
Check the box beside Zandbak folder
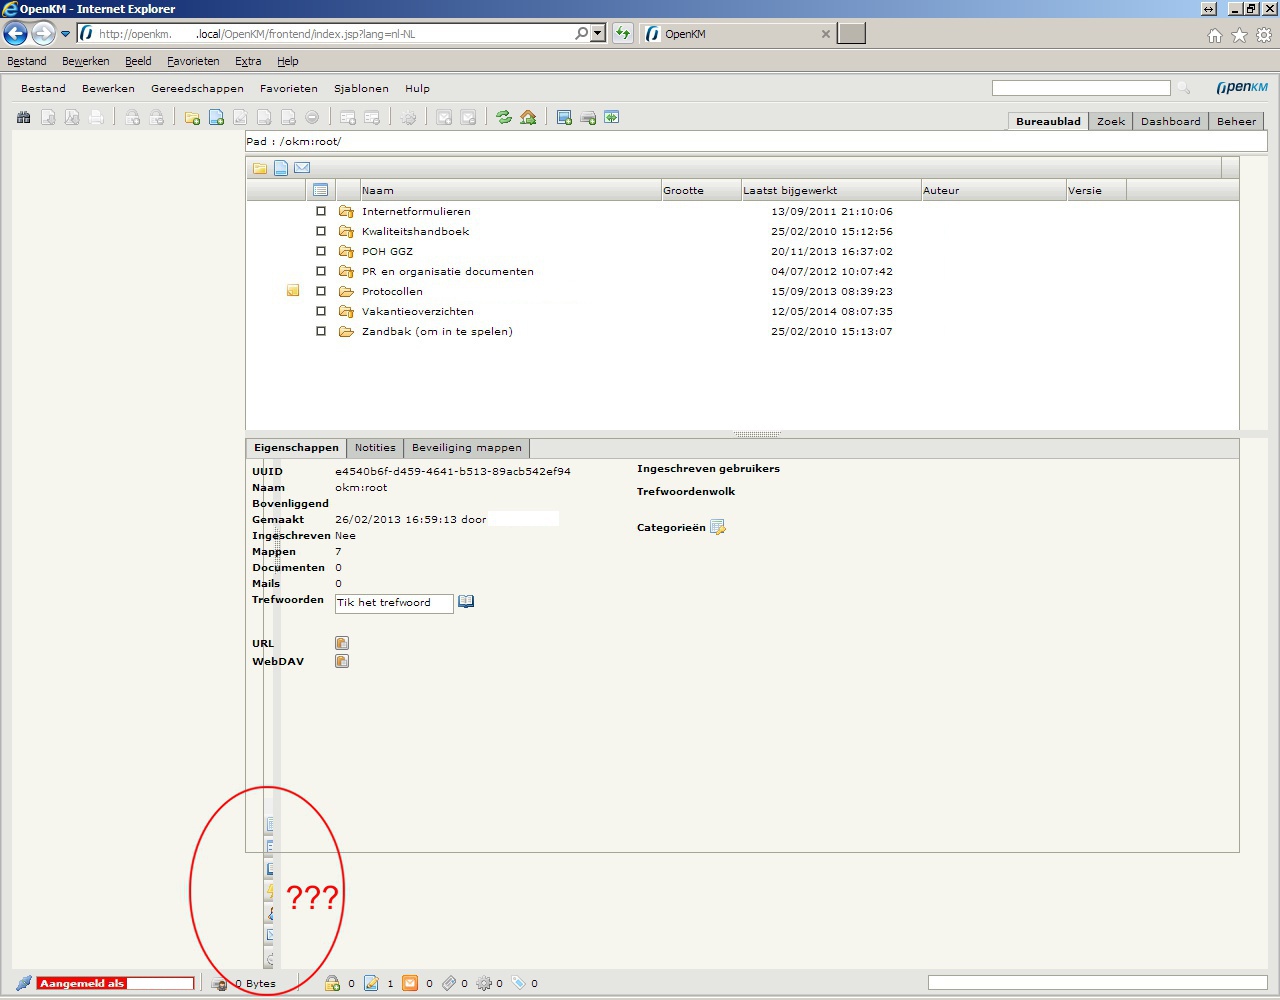tap(321, 331)
